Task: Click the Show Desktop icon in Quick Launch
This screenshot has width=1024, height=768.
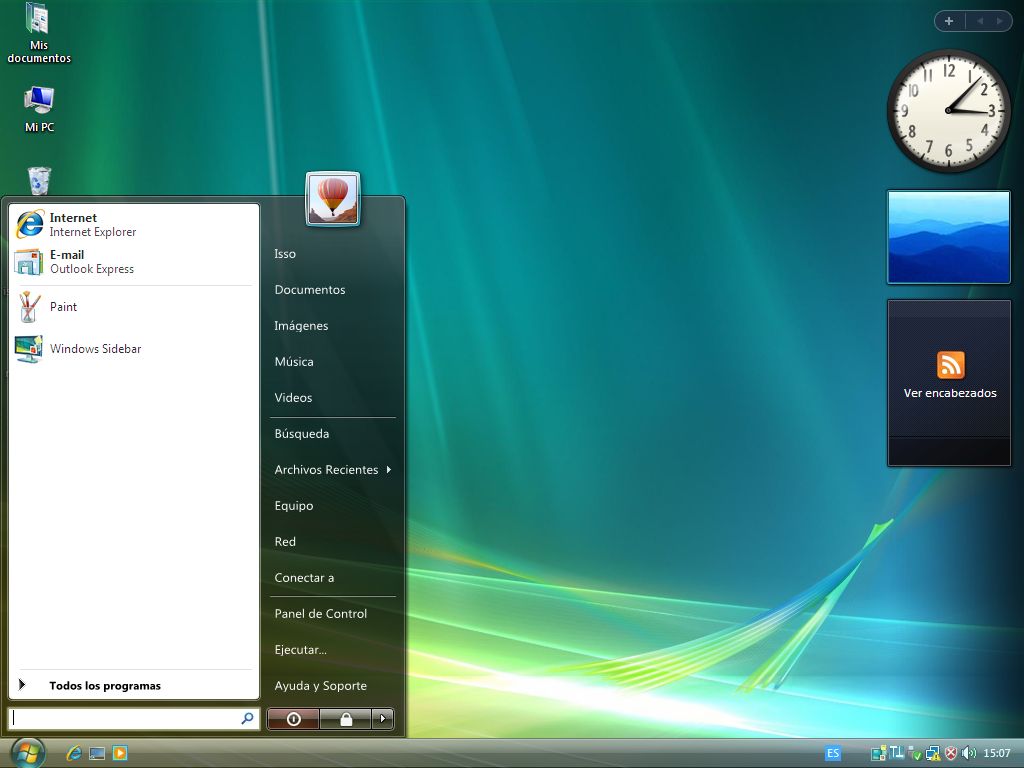Action: 97,753
